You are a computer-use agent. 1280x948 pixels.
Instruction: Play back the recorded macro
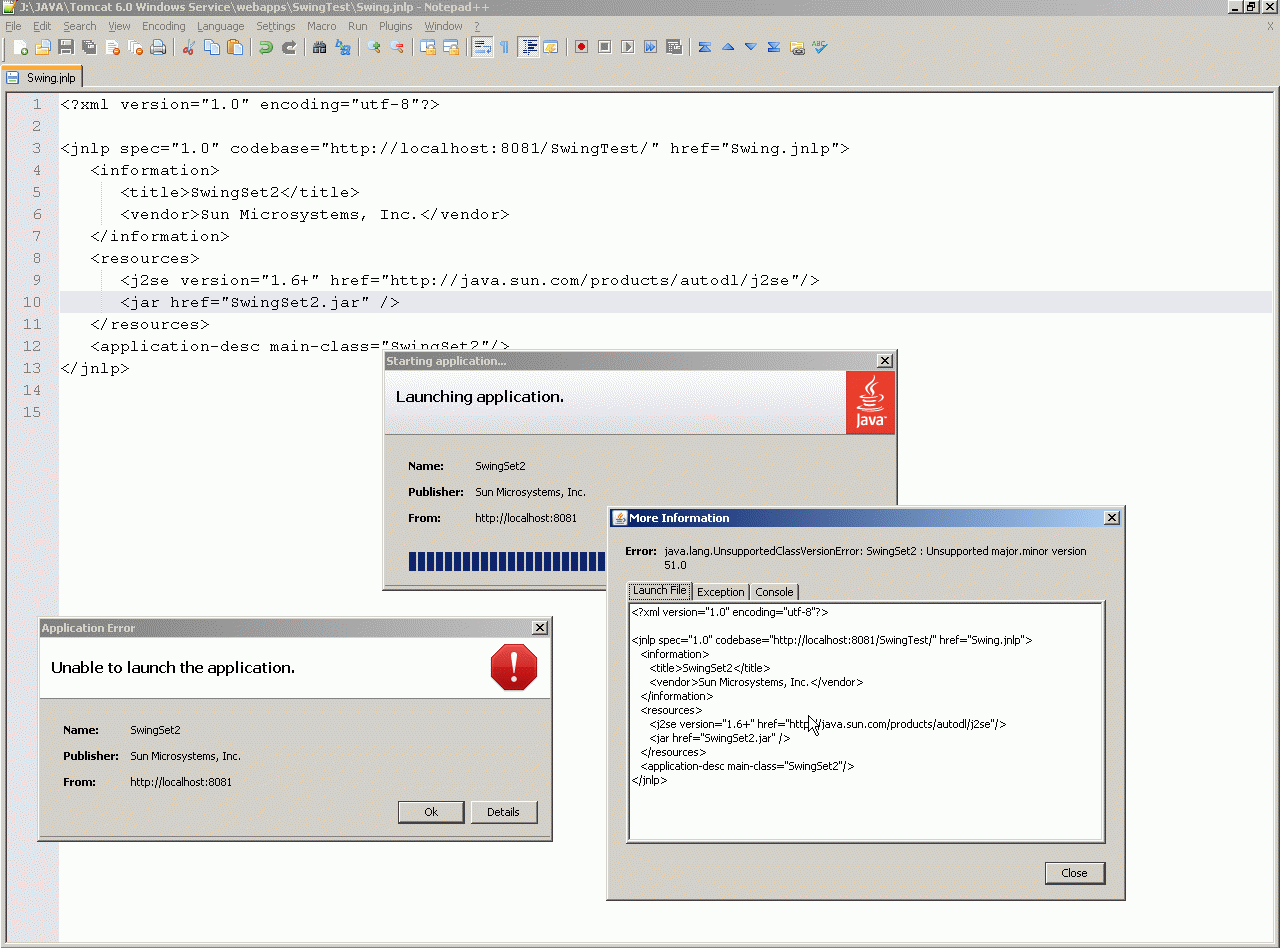627,47
